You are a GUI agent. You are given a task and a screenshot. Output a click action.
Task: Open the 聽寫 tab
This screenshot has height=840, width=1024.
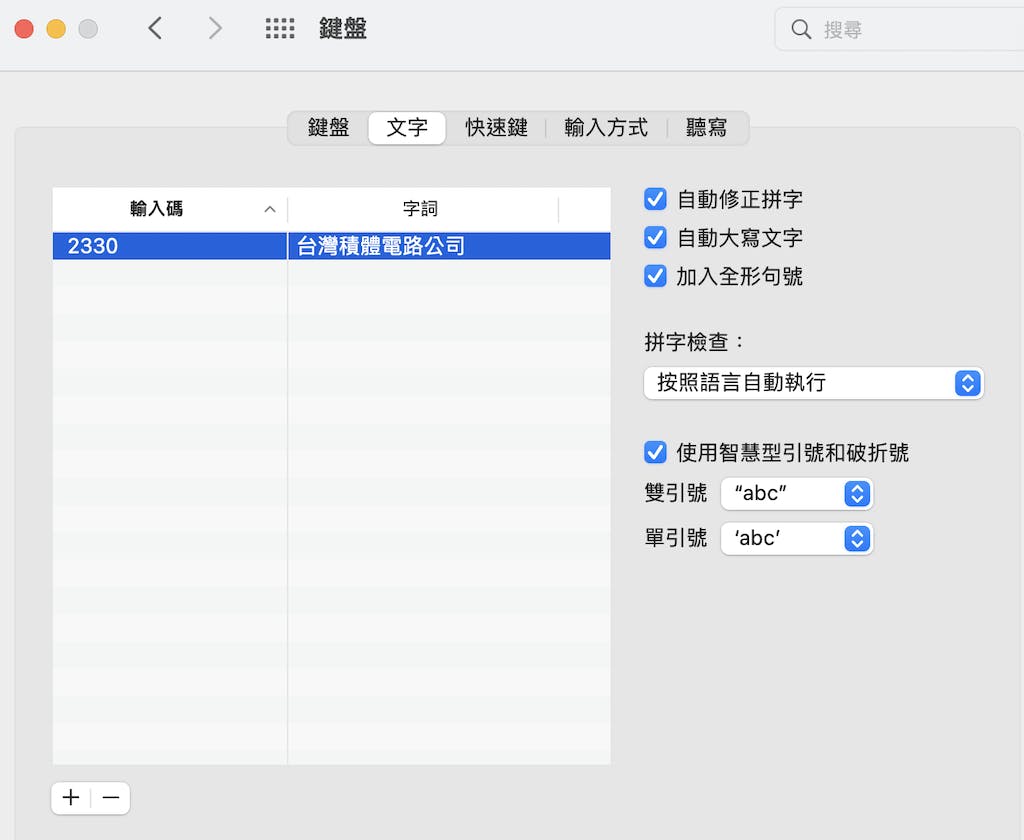pos(706,128)
